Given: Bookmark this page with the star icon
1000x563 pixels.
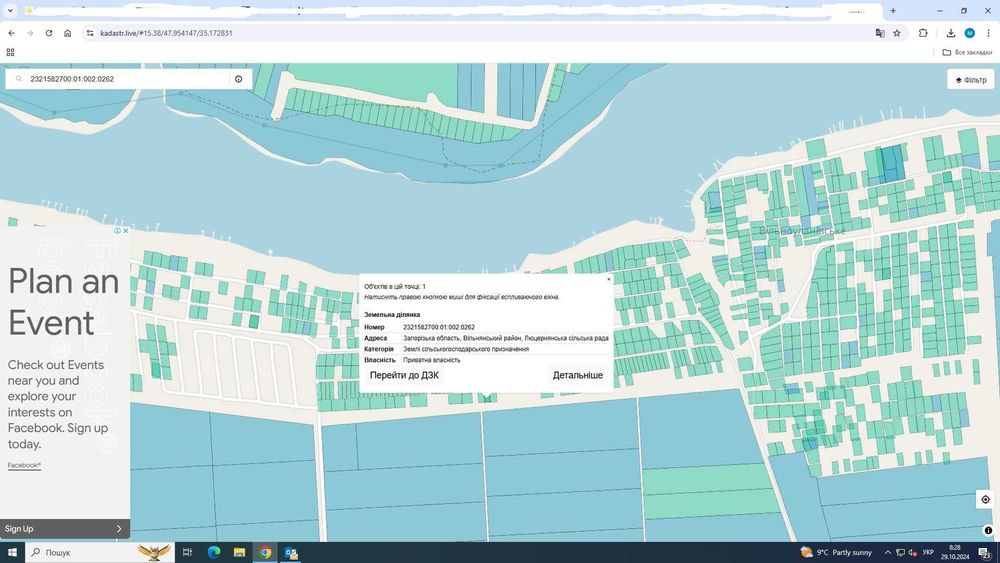Looking at the screenshot, I should pos(897,33).
